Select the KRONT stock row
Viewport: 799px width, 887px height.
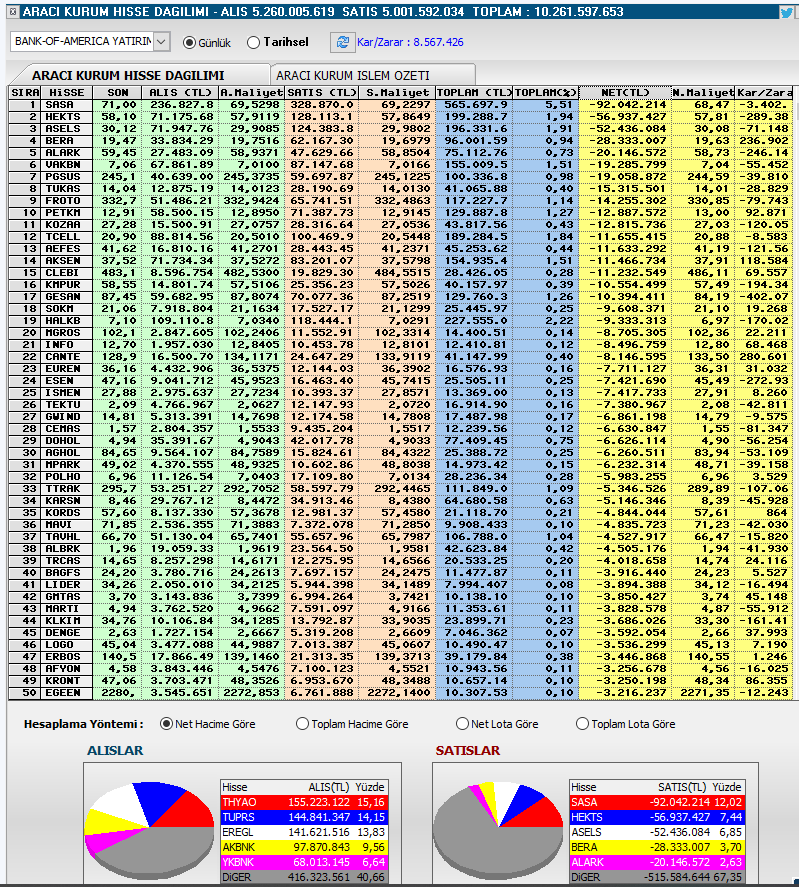coord(401,681)
